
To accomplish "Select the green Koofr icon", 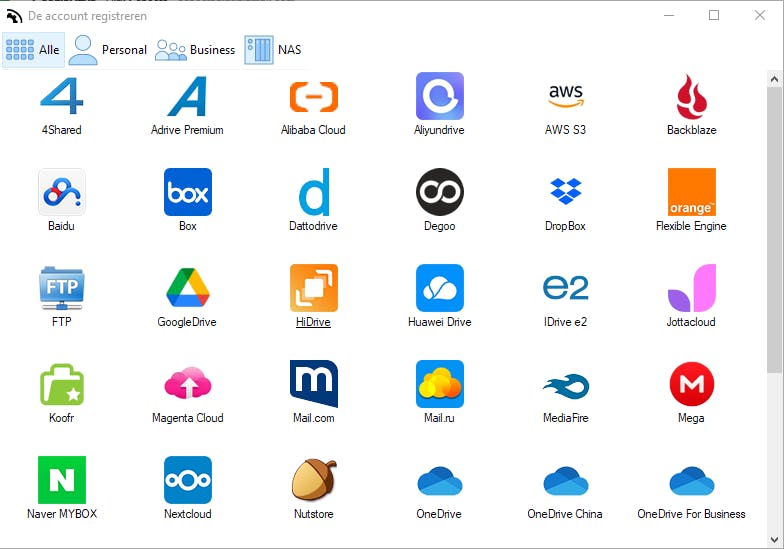I will pos(62,384).
